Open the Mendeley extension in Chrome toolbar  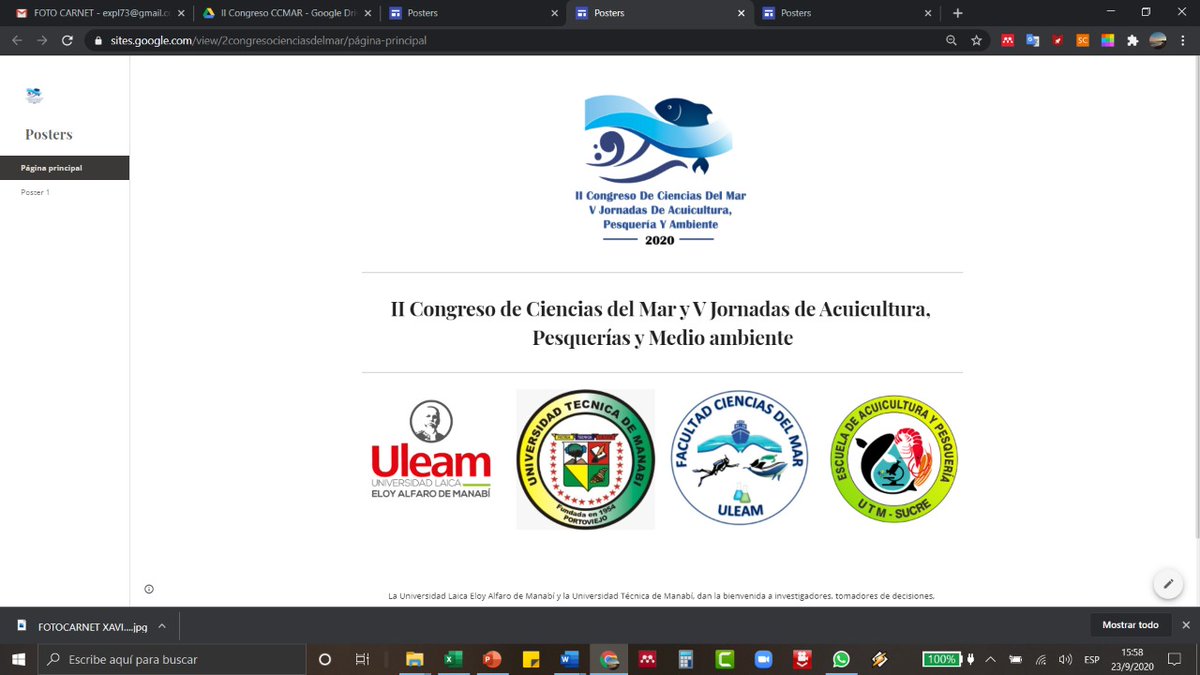[1008, 41]
